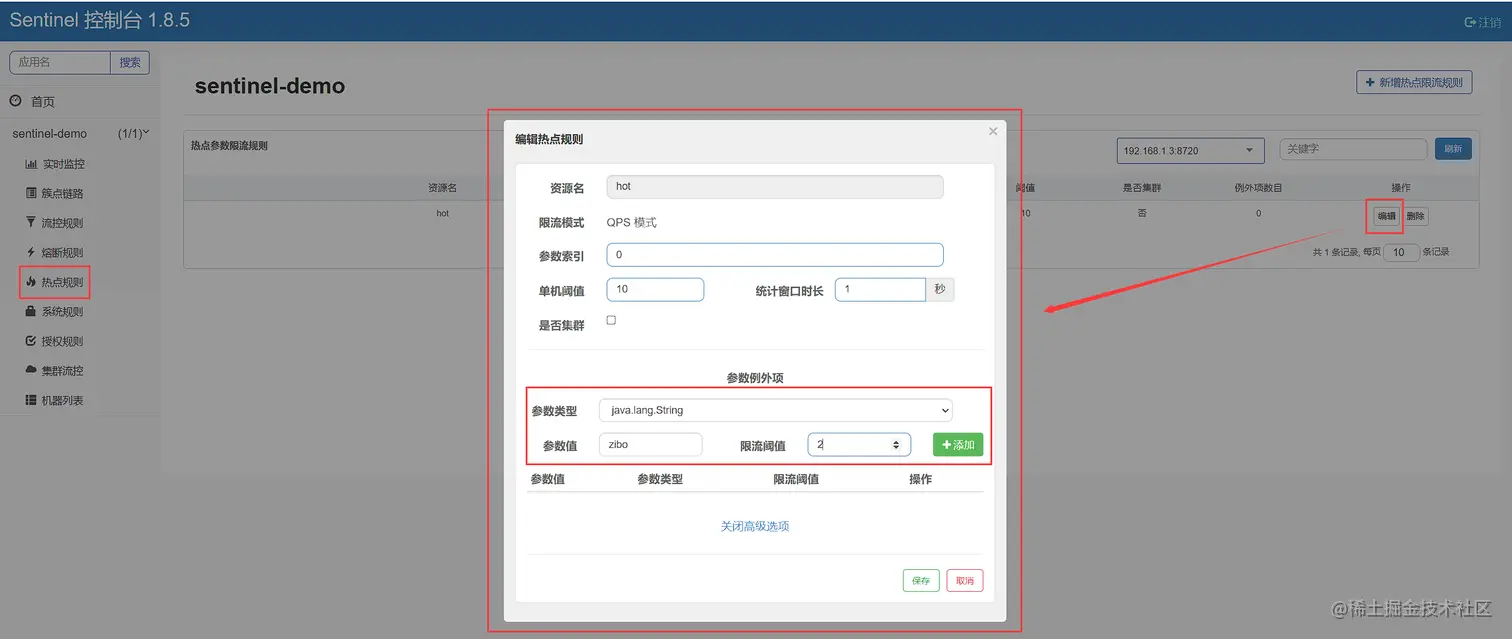1512x639 pixels.
Task: Click the 新增热点限流规则 button
Action: 1414,82
